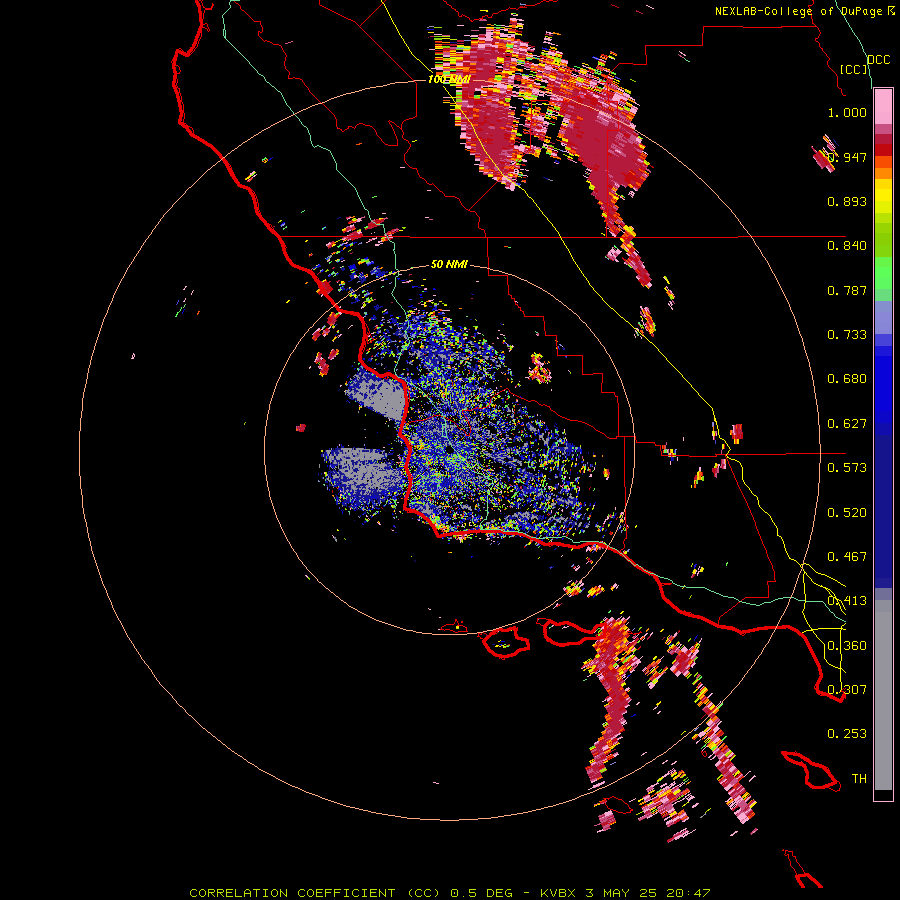Select the 0.253 legend value
The height and width of the screenshot is (900, 900).
click(x=847, y=734)
